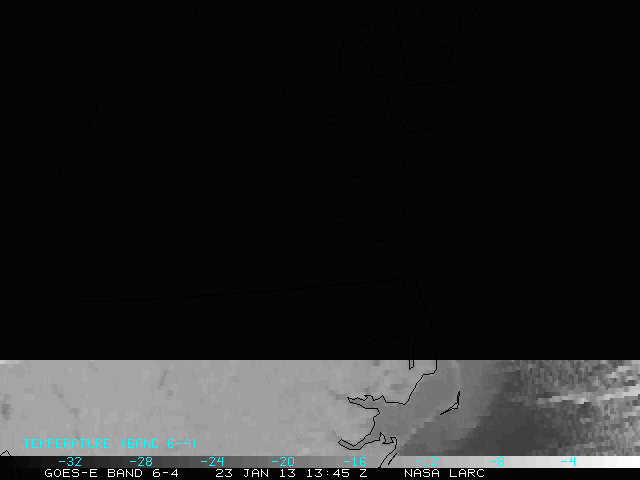Click the -12 temperature scale label
Screen dimensions: 640x480
pyautogui.click(x=426, y=461)
